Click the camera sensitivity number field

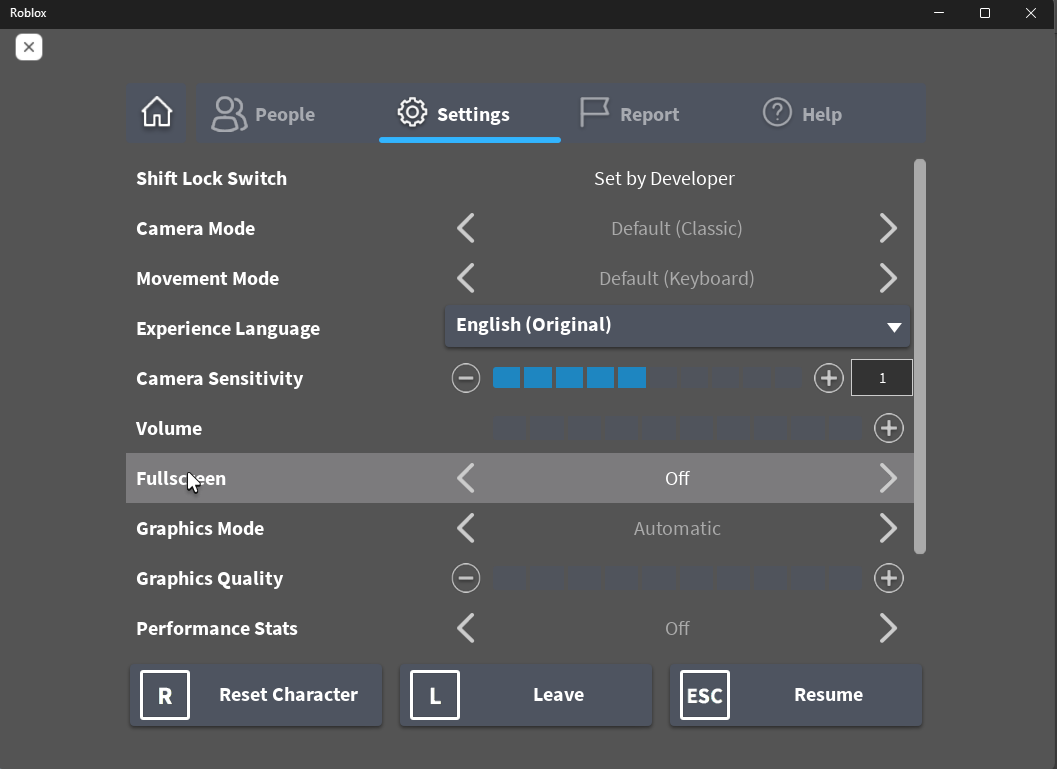click(881, 378)
